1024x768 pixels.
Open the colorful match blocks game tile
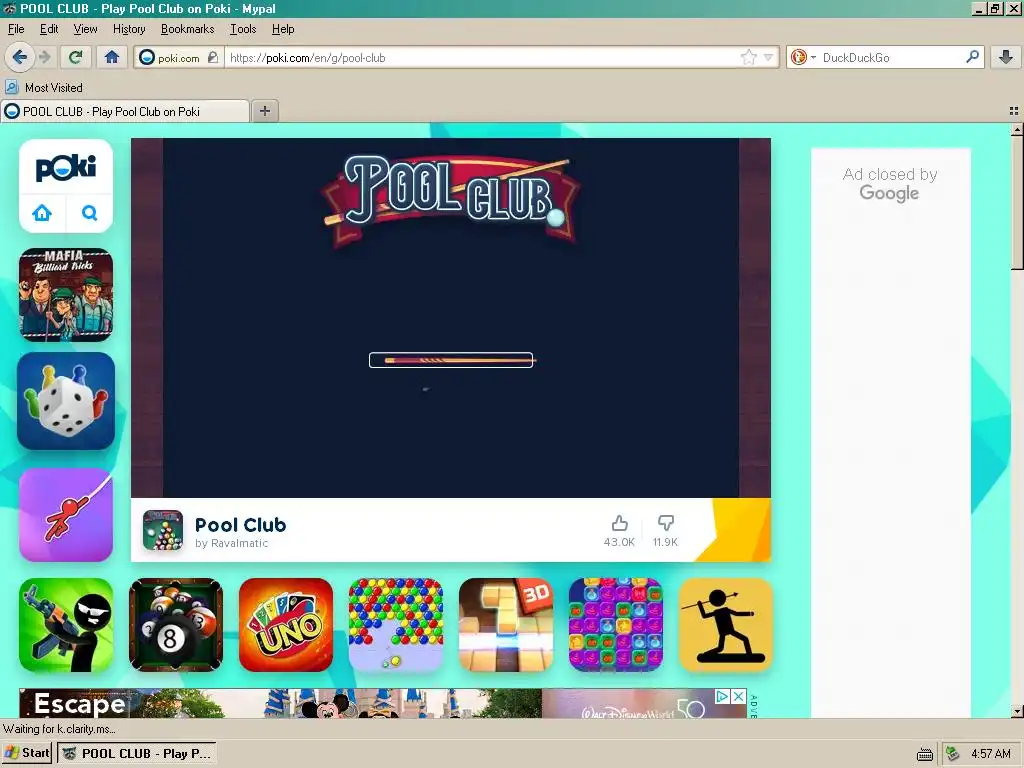pos(616,625)
